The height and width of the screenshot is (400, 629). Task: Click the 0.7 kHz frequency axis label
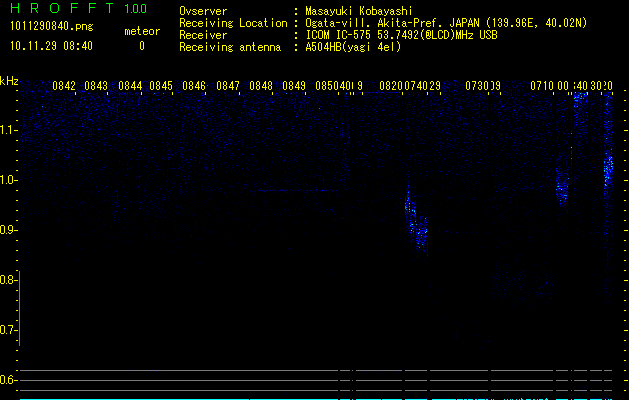[8, 330]
